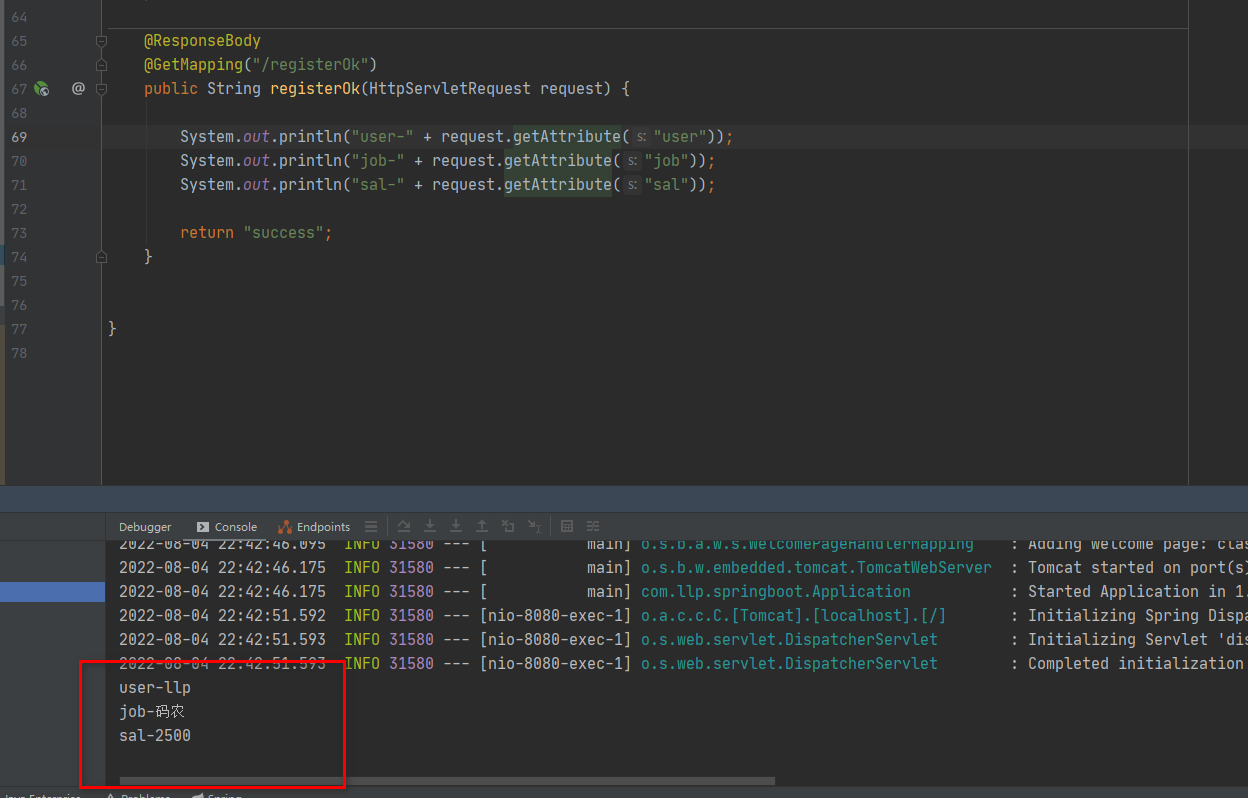Image resolution: width=1248 pixels, height=798 pixels.
Task: Click the Run to Cursor debugger icon
Action: [x=534, y=526]
